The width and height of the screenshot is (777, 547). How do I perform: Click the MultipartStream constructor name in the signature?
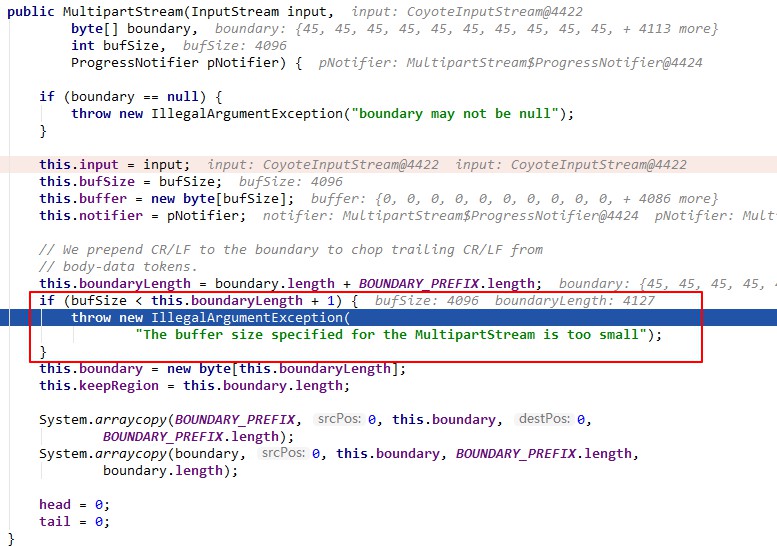pyautogui.click(x=123, y=11)
